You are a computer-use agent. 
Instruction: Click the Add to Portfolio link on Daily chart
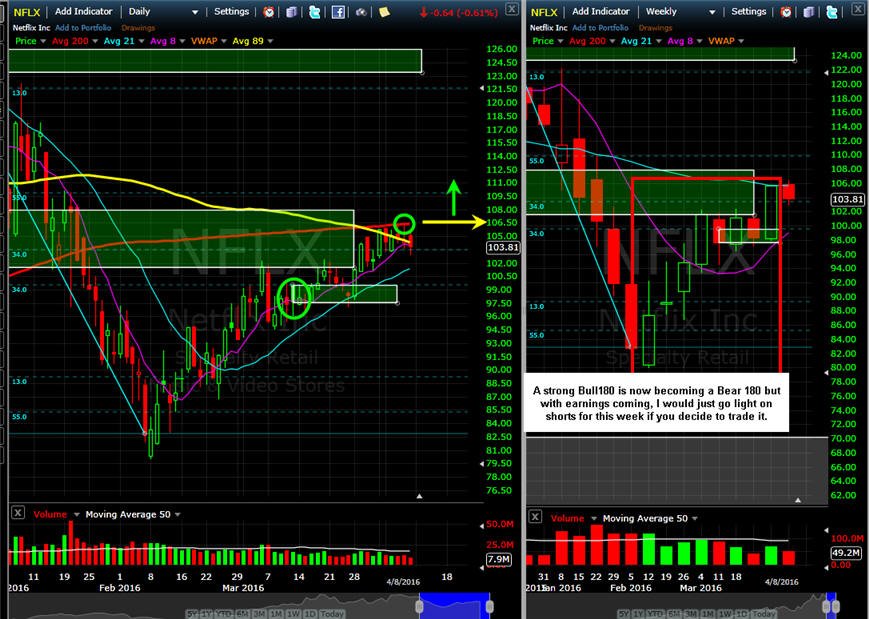83,28
